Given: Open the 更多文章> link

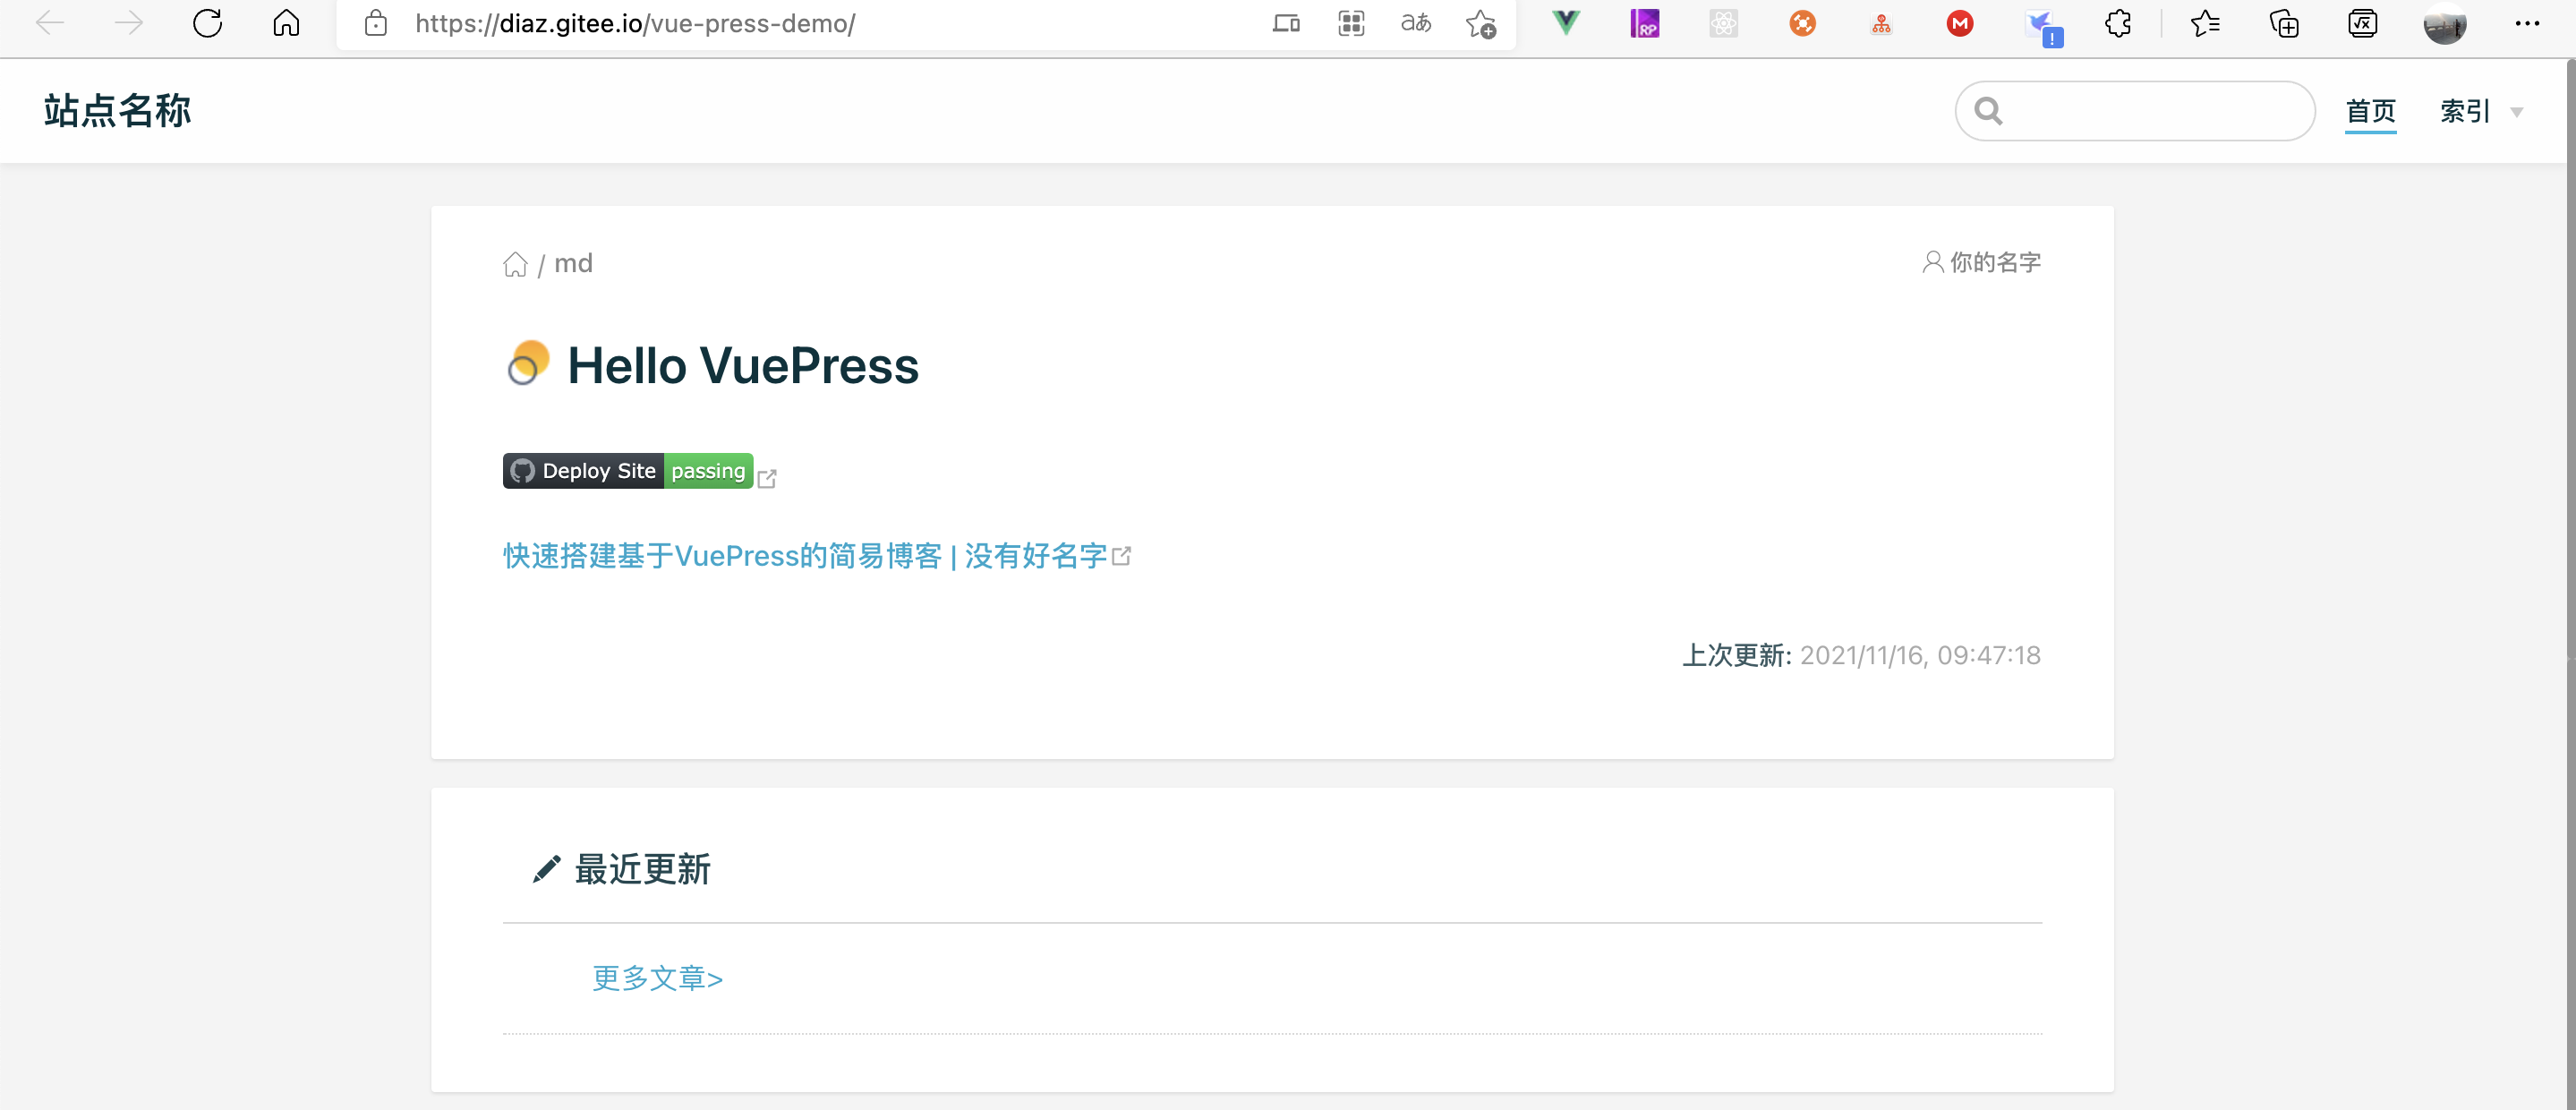Looking at the screenshot, I should (x=658, y=978).
